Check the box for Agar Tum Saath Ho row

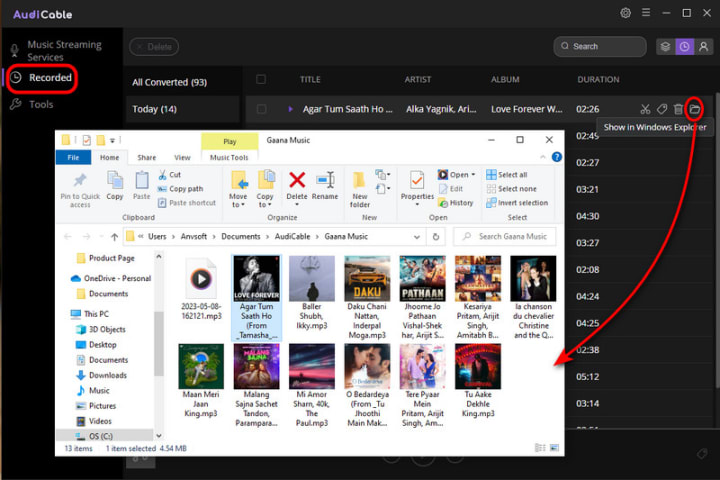(261, 109)
